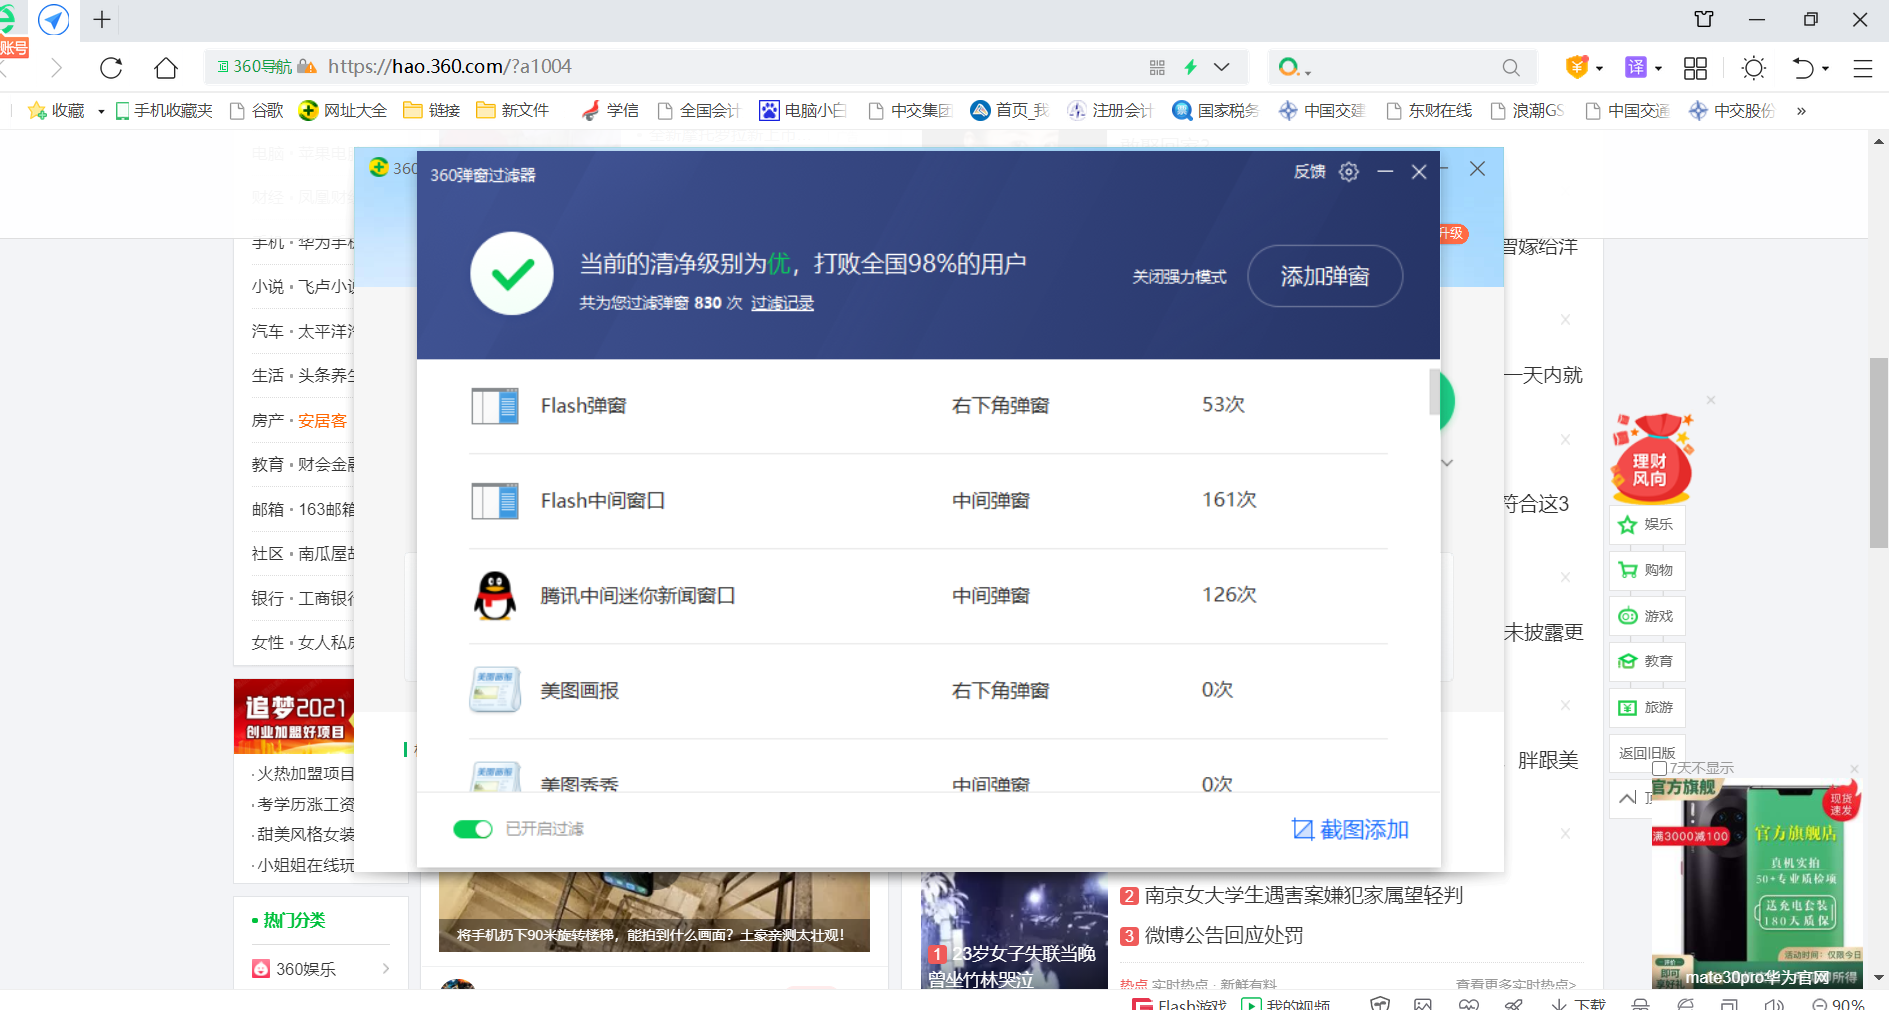Click the zoom 90% control in status bar

(x=1838, y=1003)
